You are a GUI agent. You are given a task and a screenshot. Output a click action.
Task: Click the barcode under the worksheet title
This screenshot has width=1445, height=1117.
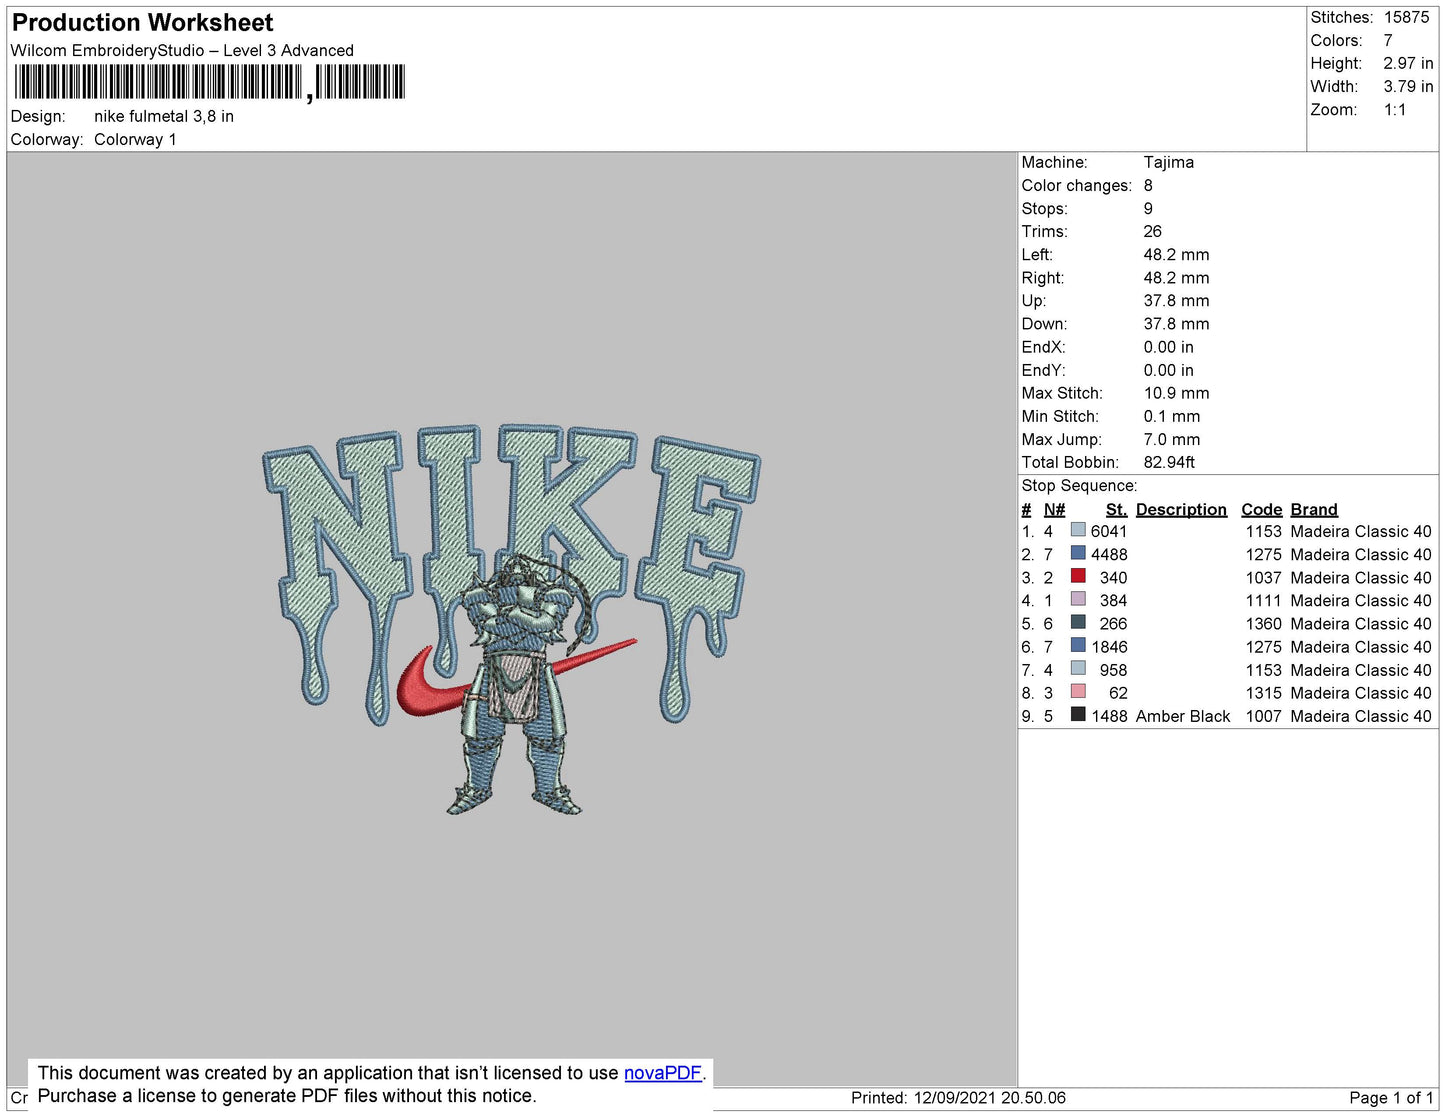[x=210, y=82]
